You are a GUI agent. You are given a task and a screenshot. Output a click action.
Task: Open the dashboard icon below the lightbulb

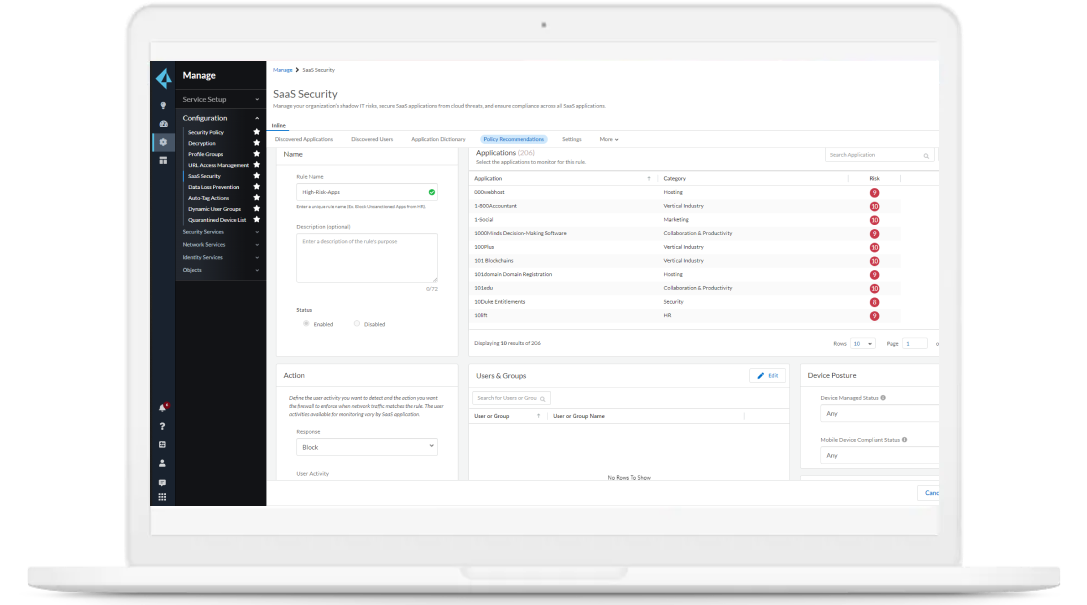click(162, 123)
